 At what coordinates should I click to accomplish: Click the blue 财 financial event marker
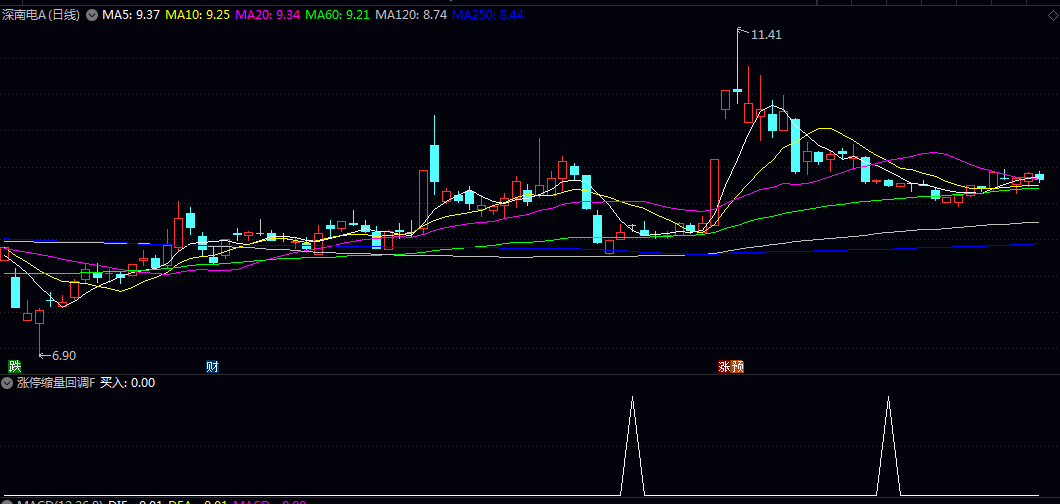click(212, 367)
